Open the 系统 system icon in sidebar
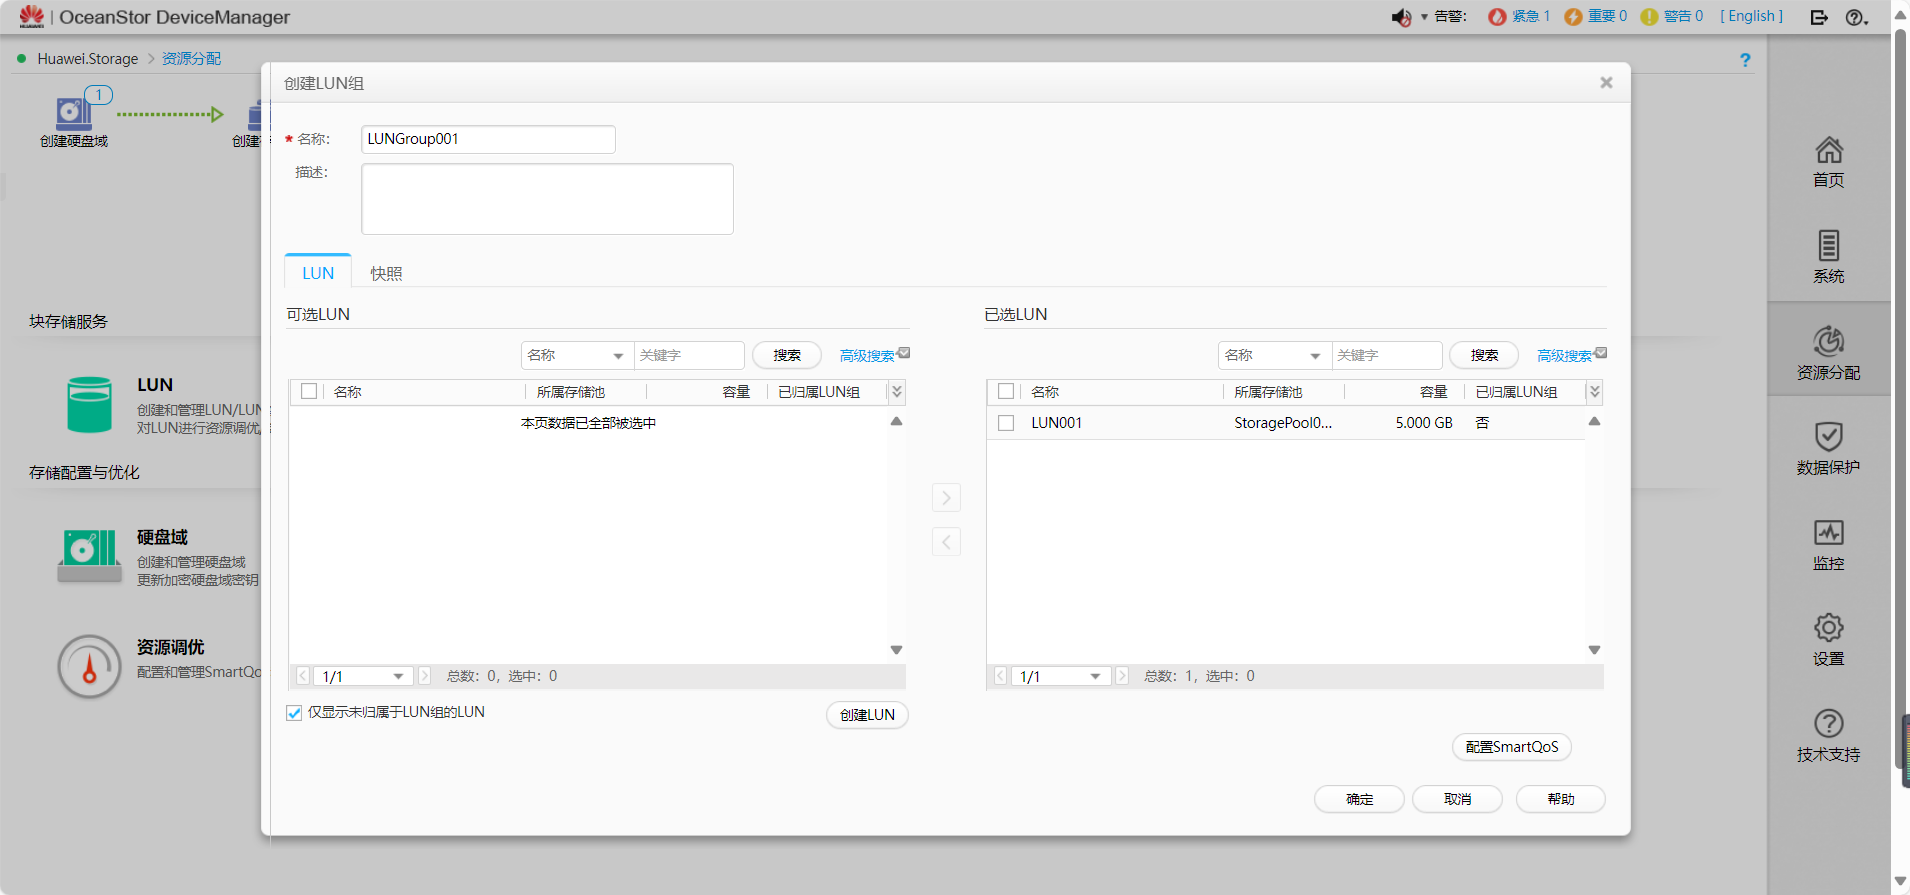The image size is (1910, 895). 1828,247
